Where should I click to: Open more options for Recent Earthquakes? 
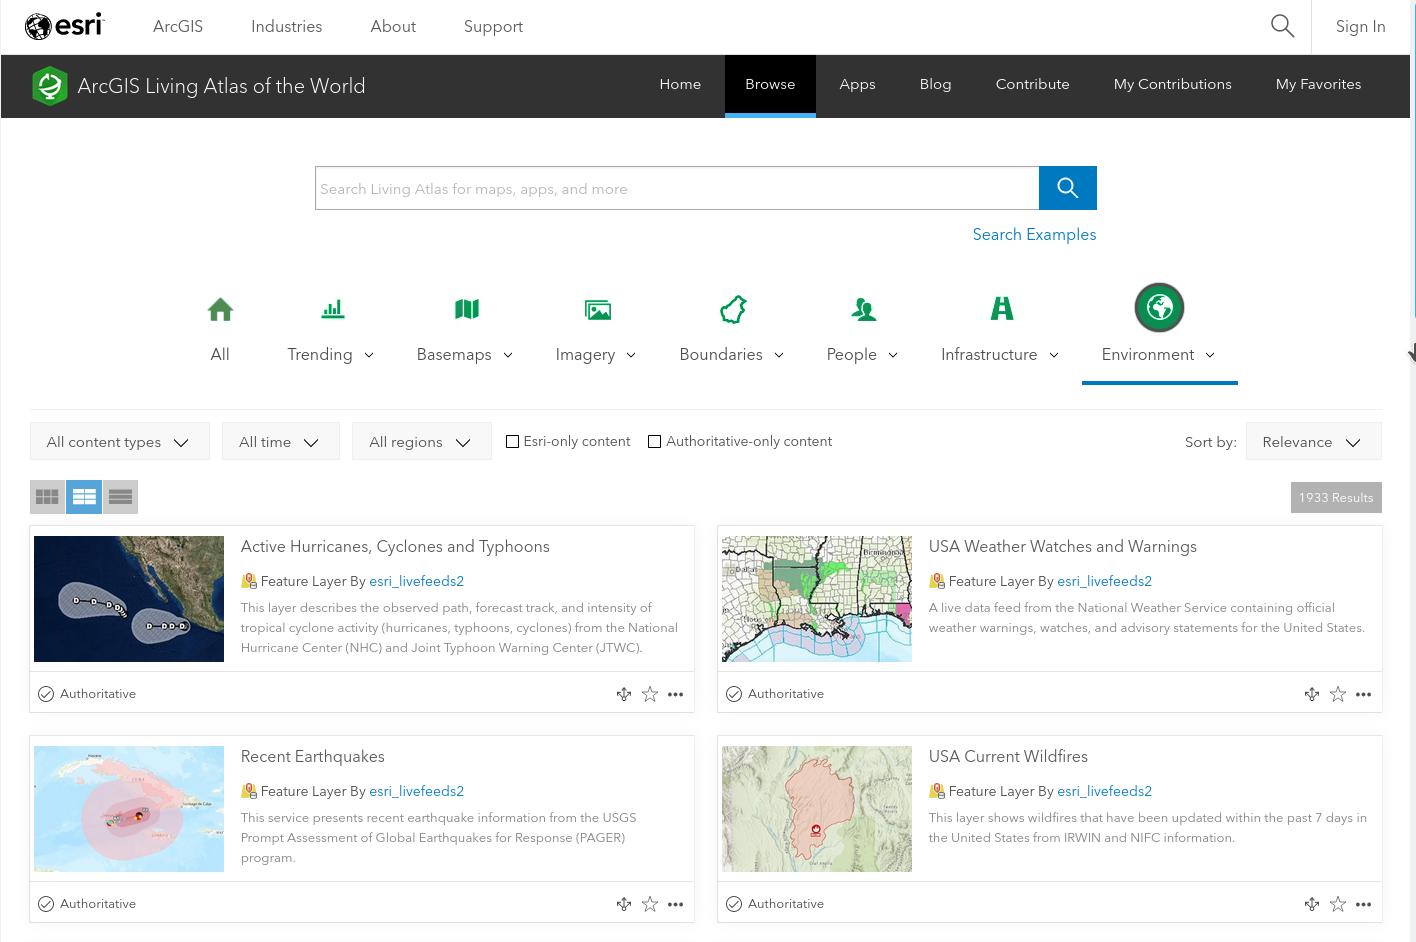[x=676, y=904]
